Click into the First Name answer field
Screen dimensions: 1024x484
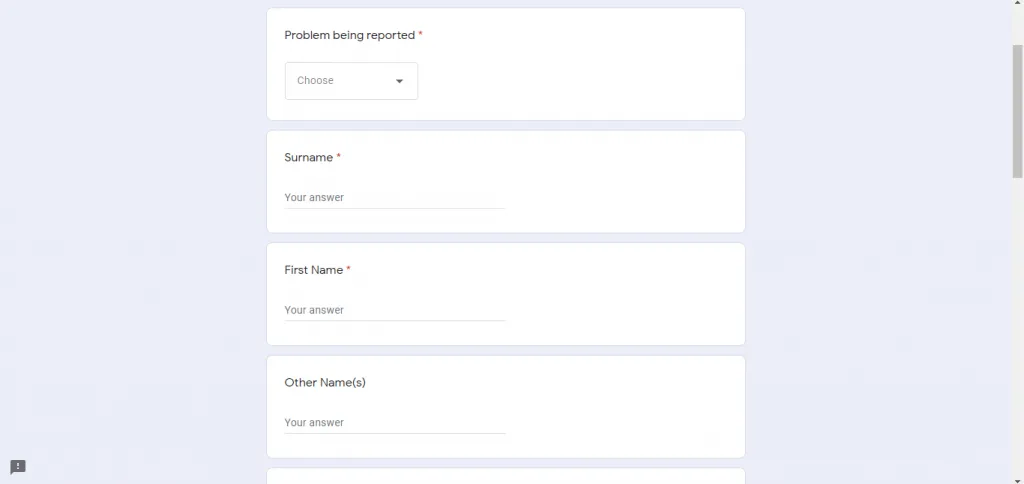coord(394,310)
